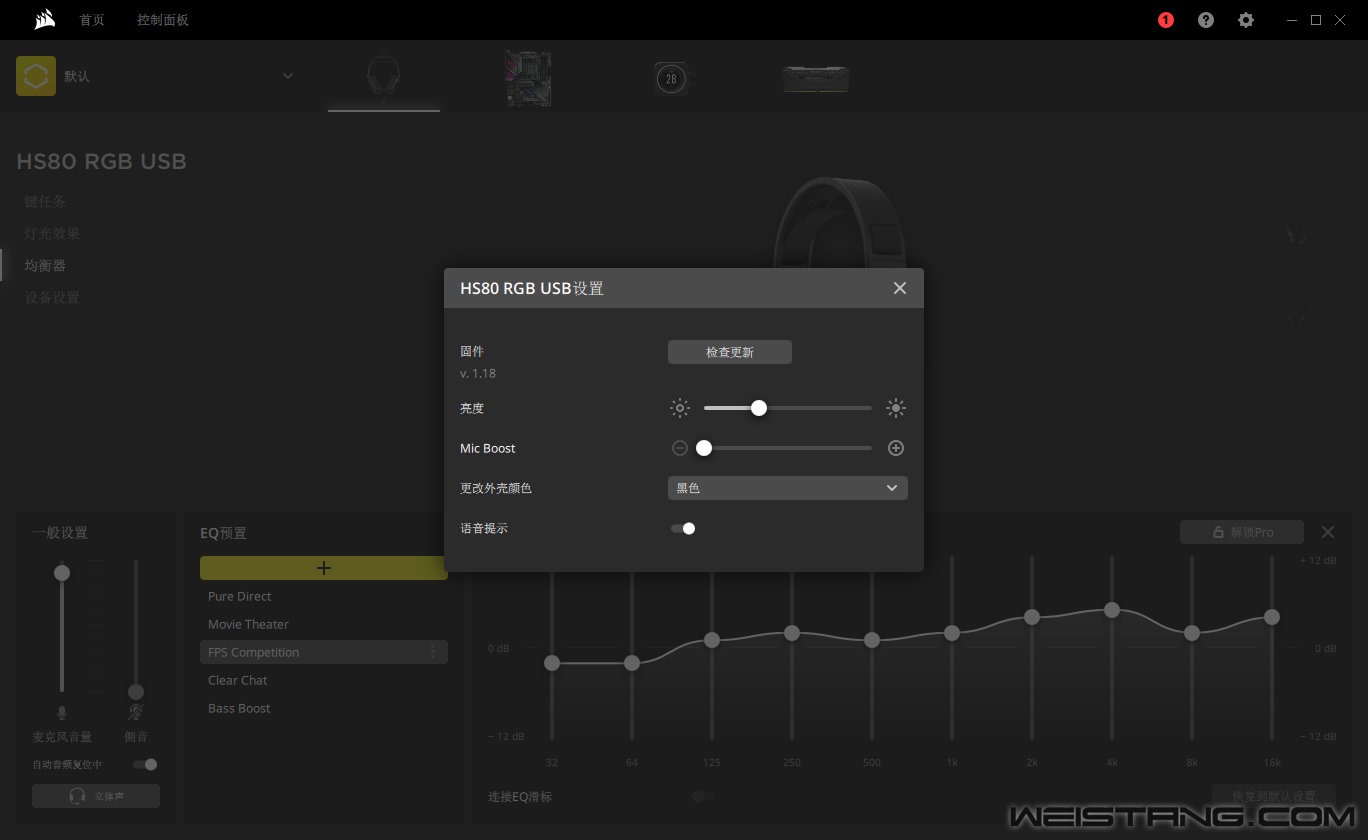Toggle the link EQ sliders switch
This screenshot has width=1368, height=840.
[703, 796]
